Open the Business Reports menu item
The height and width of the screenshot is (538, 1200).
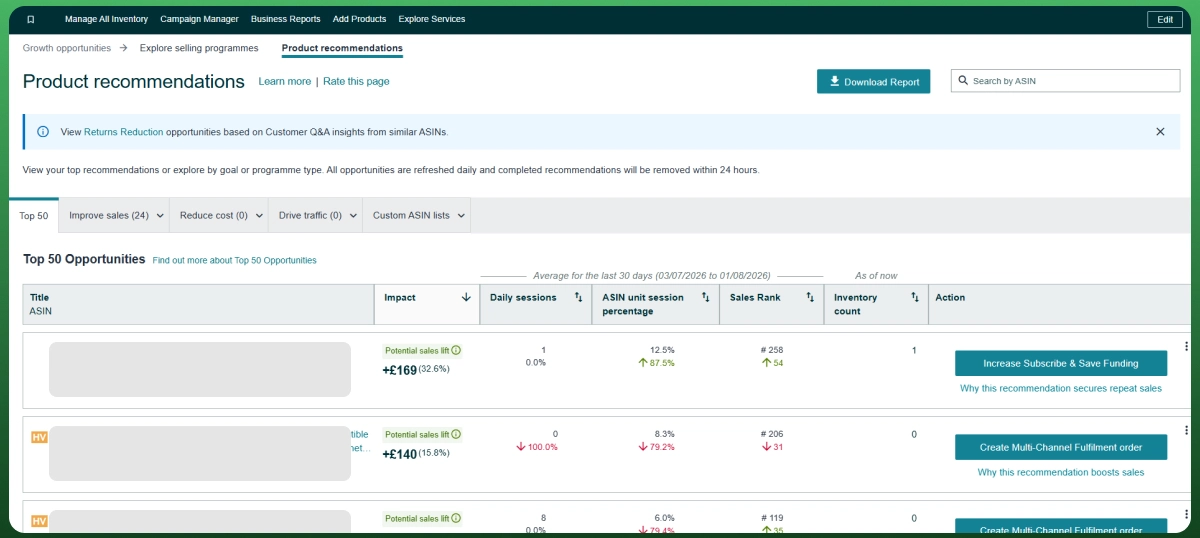point(286,19)
